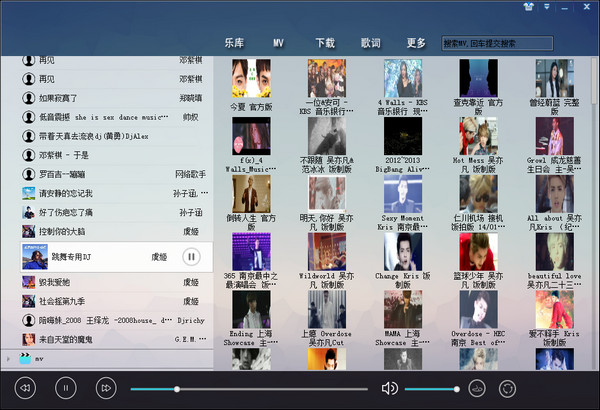This screenshot has width=600, height=410.
Task: Switch to the MV tab
Action: (x=279, y=43)
